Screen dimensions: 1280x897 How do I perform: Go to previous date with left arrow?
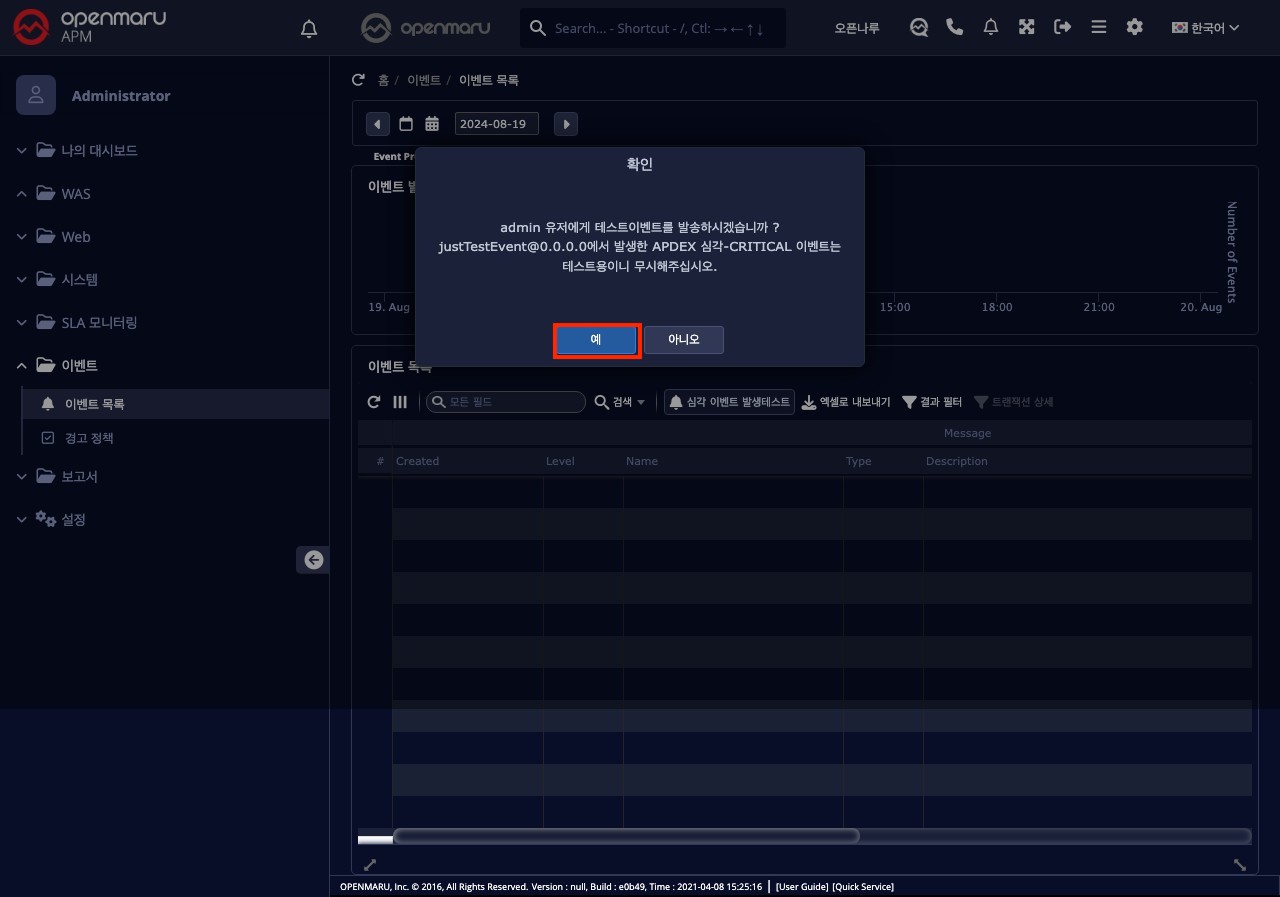pos(377,124)
